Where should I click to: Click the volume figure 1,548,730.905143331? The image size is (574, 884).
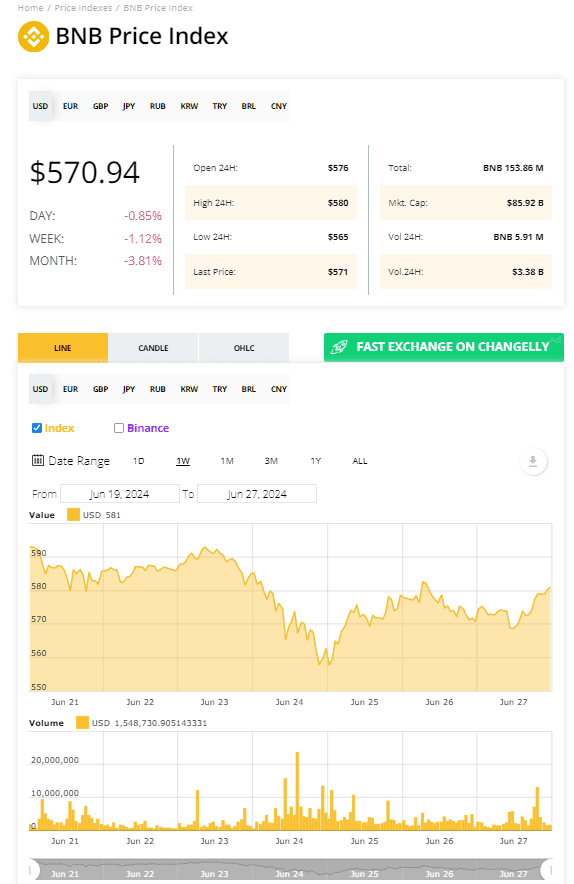(161, 723)
